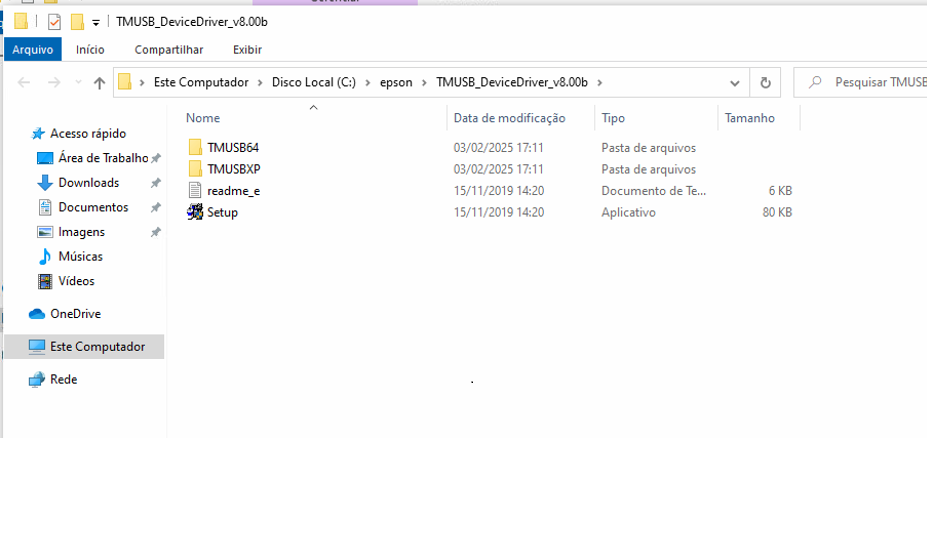Select the TMUSBXP folder icon

(195, 168)
